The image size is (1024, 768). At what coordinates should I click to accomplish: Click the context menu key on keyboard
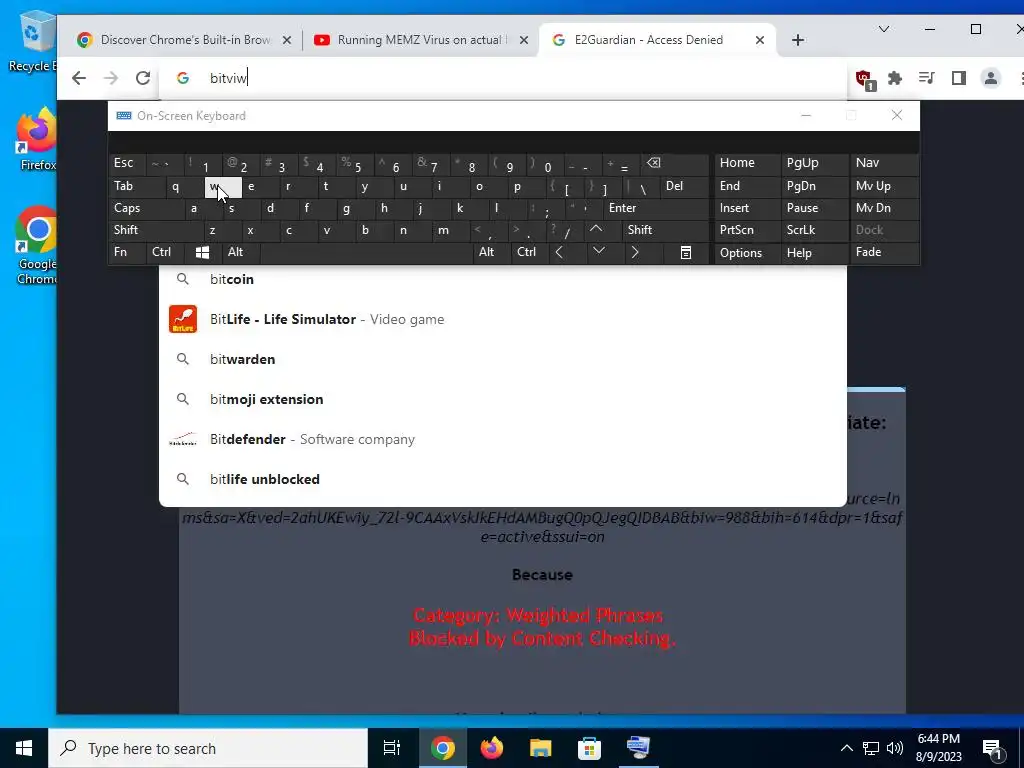pyautogui.click(x=686, y=252)
